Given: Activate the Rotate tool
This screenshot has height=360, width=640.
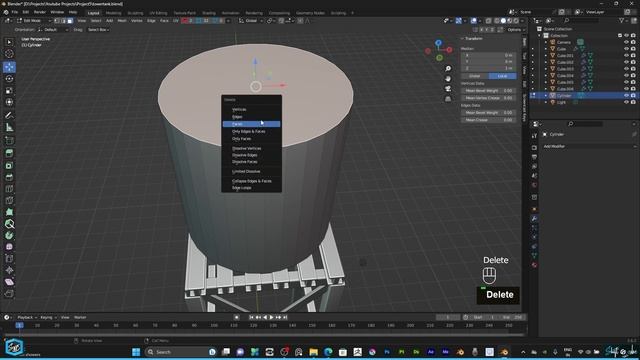Looking at the screenshot, I should (x=9, y=79).
